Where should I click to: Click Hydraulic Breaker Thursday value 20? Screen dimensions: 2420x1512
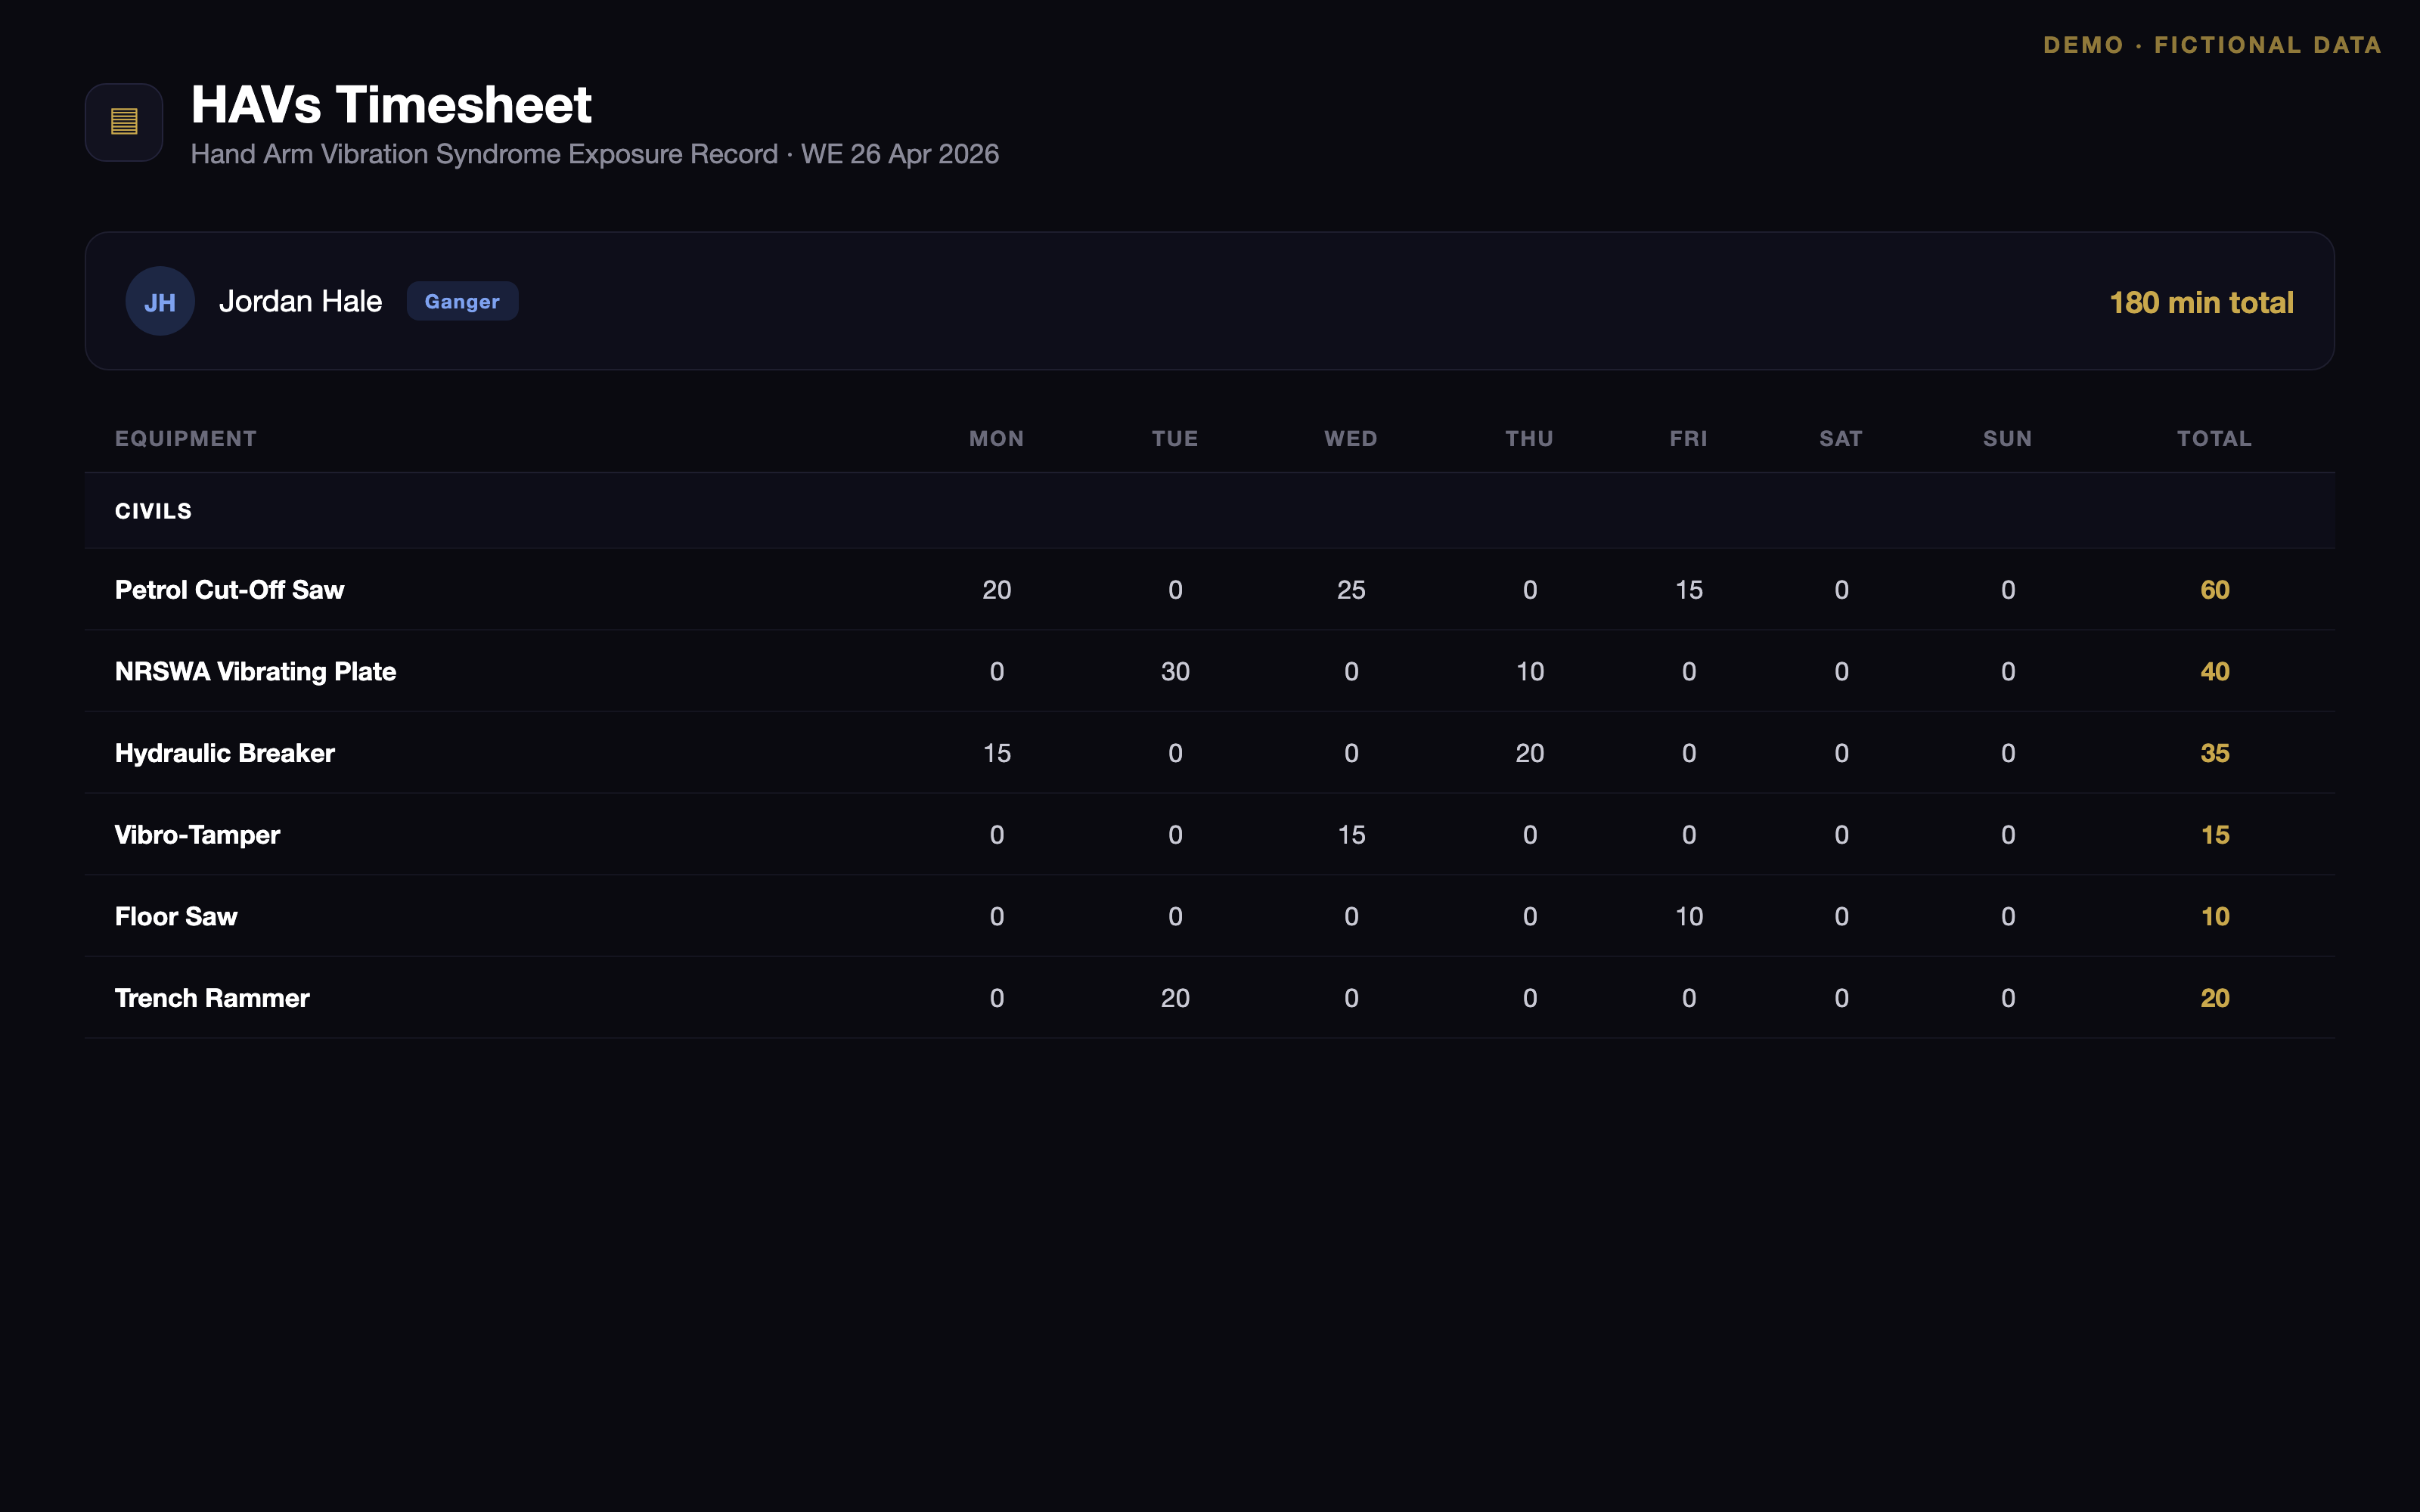1530,753
